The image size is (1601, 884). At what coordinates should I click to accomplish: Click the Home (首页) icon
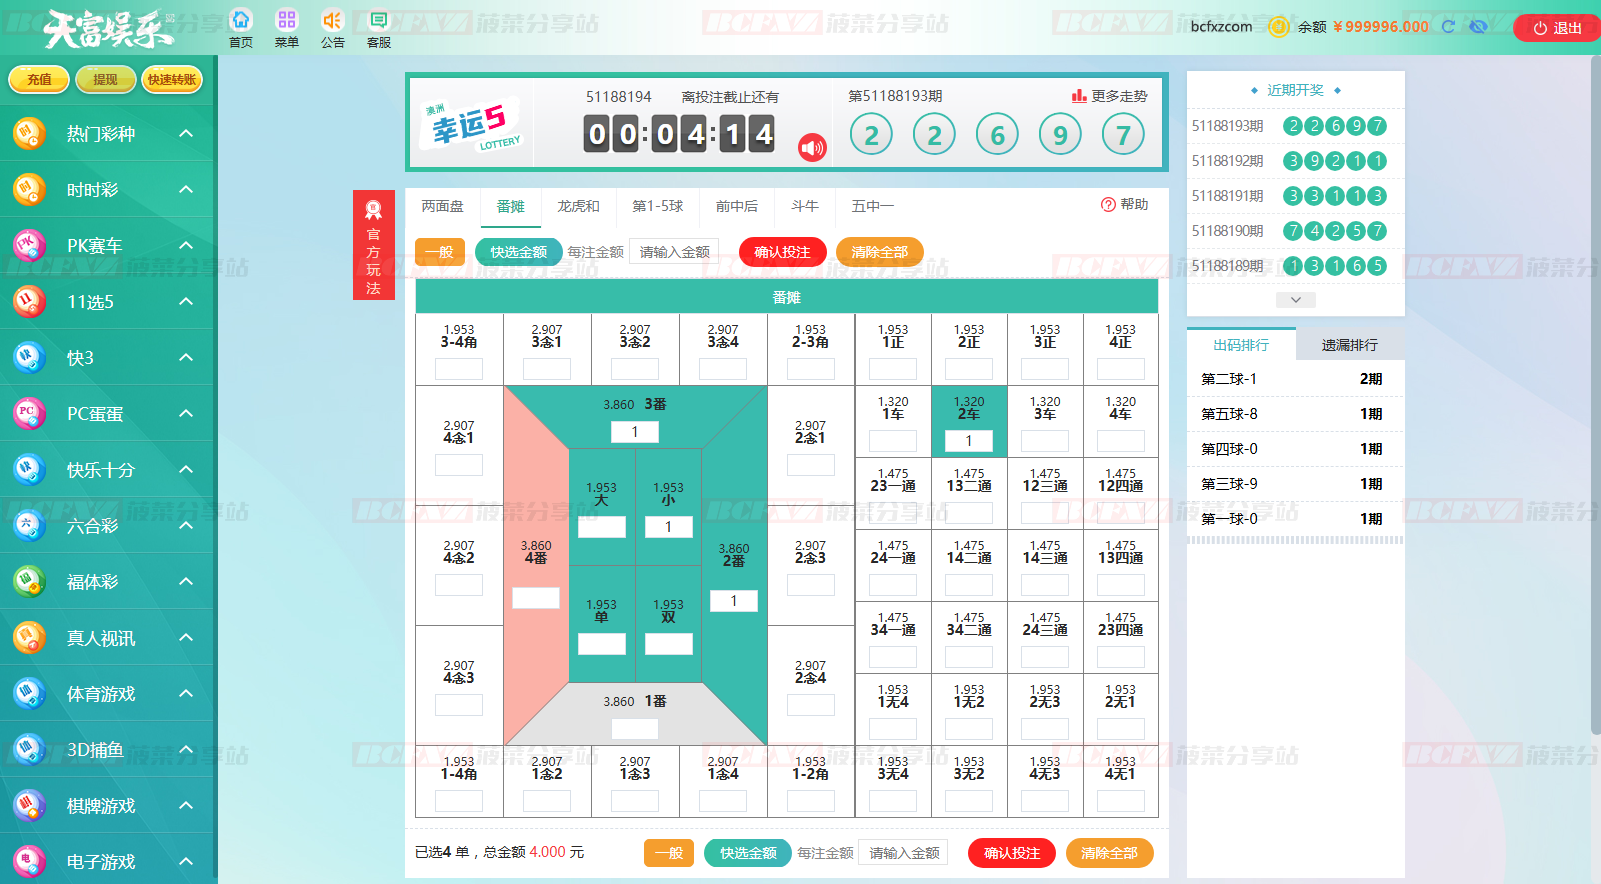[x=241, y=21]
